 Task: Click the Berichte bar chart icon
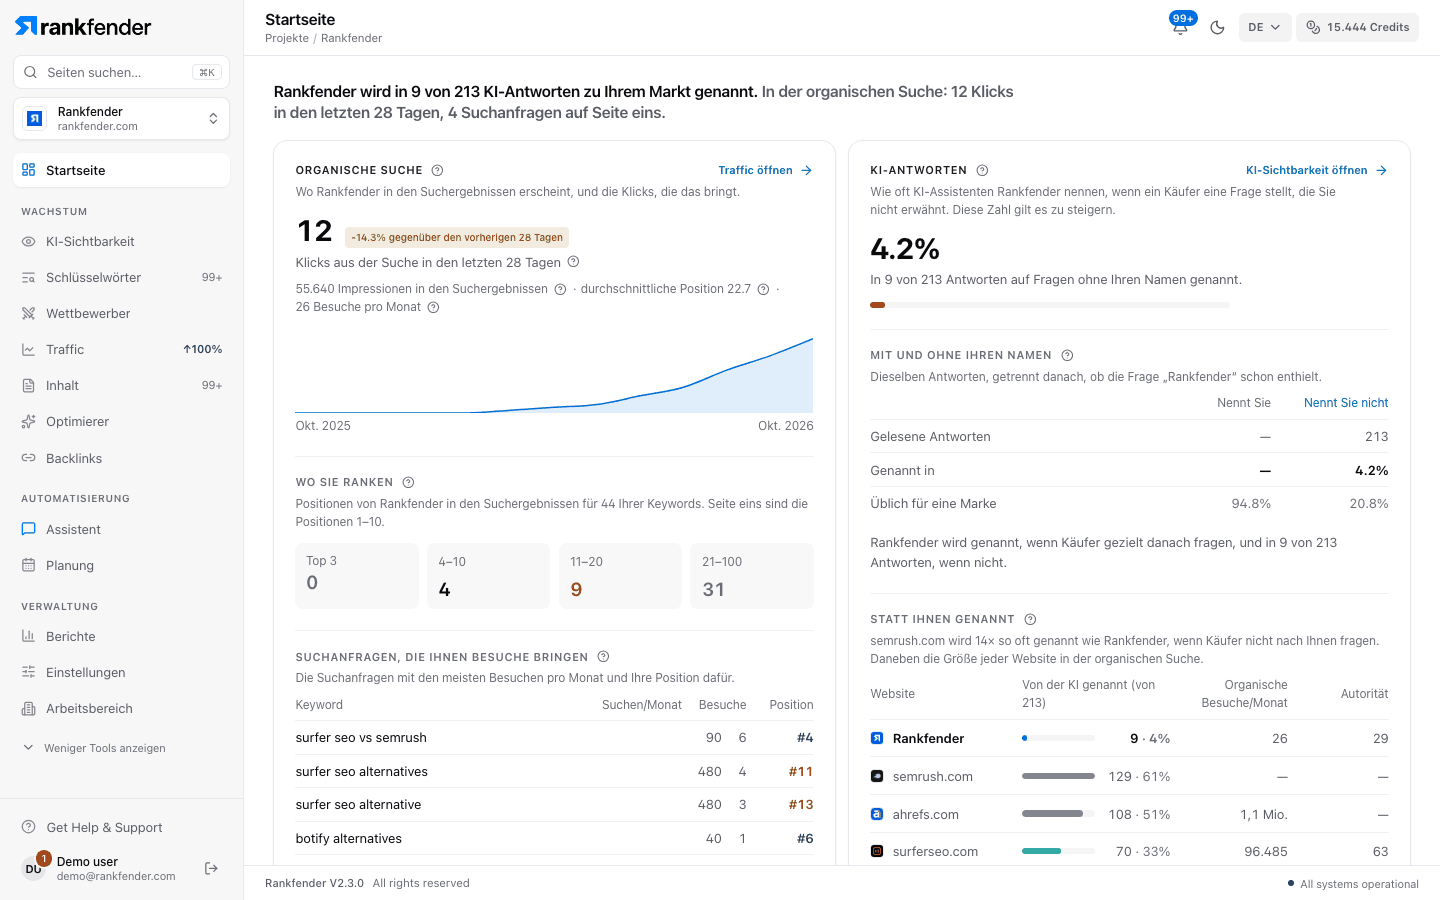pyautogui.click(x=28, y=636)
